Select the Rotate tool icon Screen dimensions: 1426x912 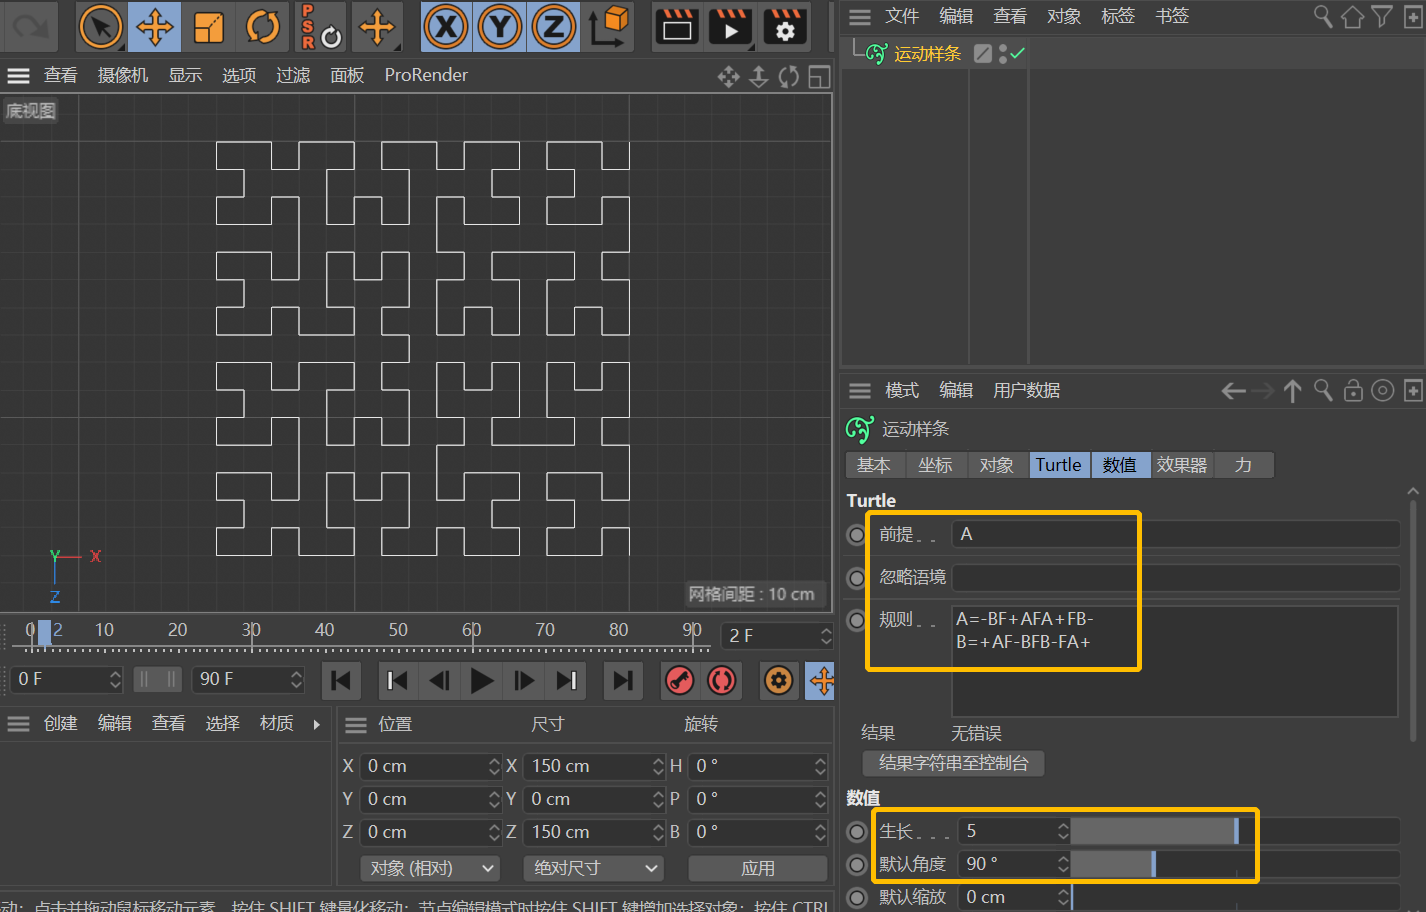262,27
